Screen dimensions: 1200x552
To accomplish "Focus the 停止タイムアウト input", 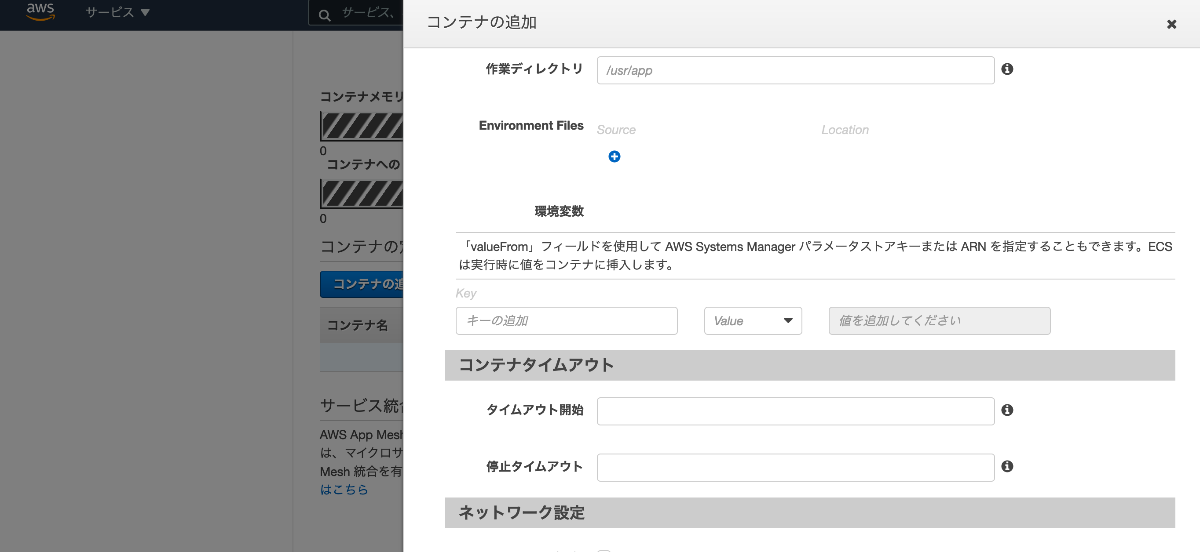I will [795, 467].
